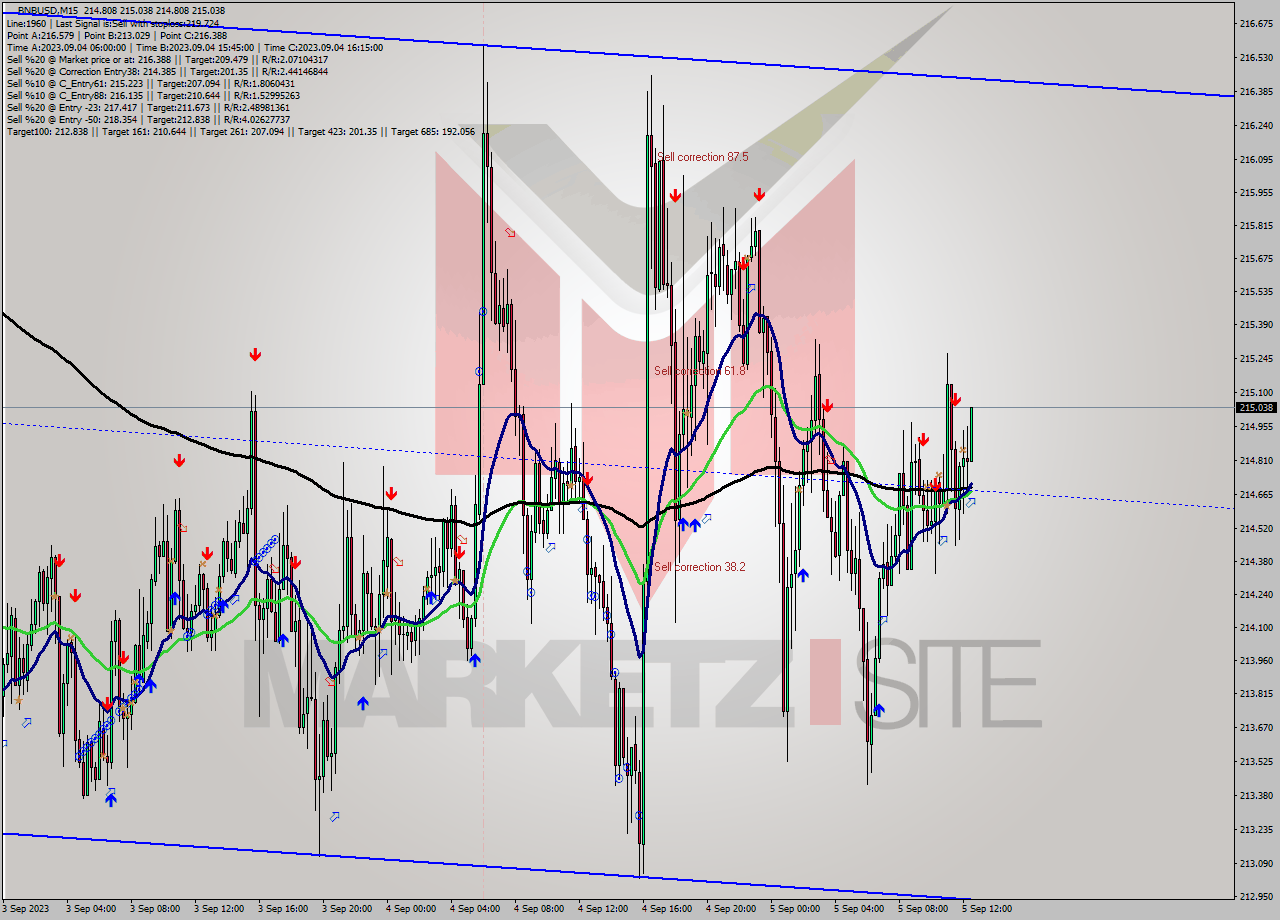1280x920 pixels.
Task: Click the 214.240 price axis label
Action: click(1255, 594)
